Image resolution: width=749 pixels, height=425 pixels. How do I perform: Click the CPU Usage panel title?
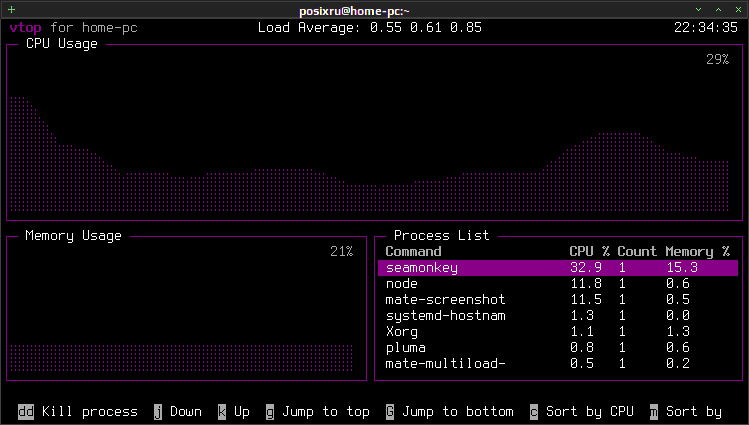click(x=62, y=44)
